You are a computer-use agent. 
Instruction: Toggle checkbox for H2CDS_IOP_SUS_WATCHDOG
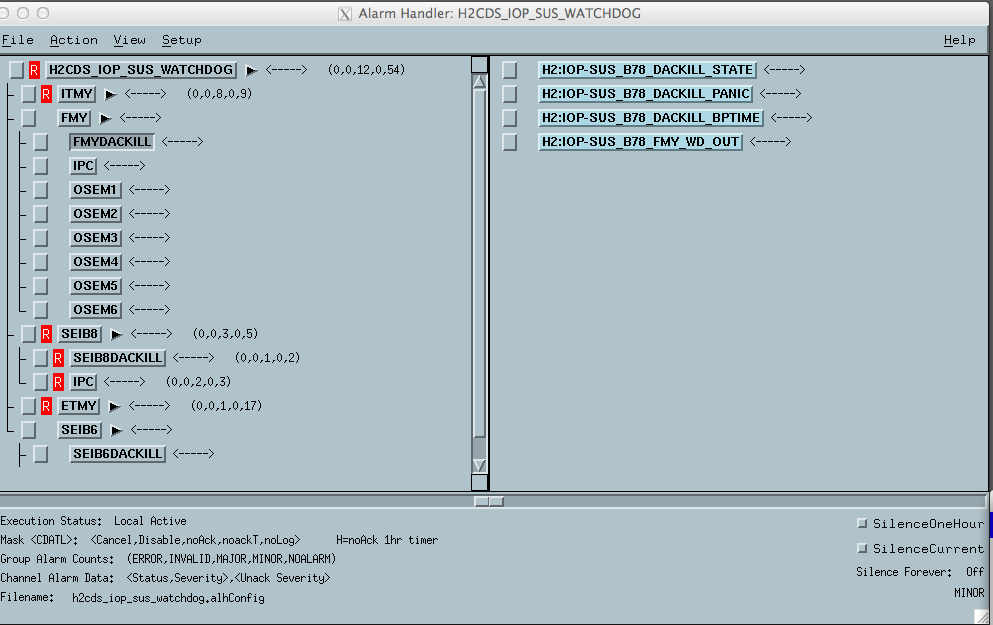16,70
